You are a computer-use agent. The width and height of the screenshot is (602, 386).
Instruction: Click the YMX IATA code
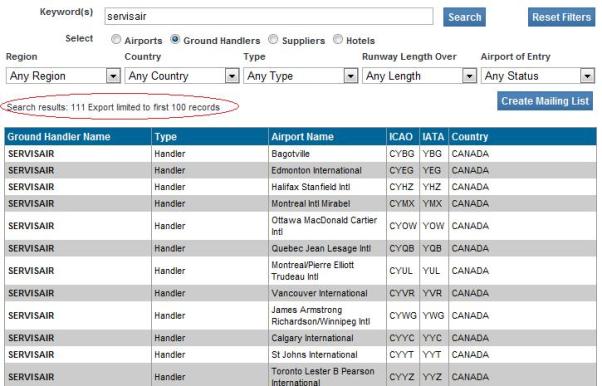coord(432,203)
